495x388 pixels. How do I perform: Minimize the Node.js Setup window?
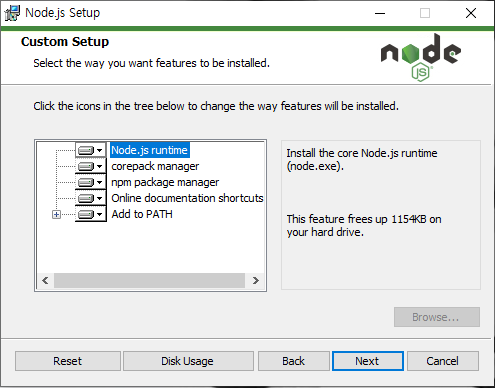click(x=380, y=13)
